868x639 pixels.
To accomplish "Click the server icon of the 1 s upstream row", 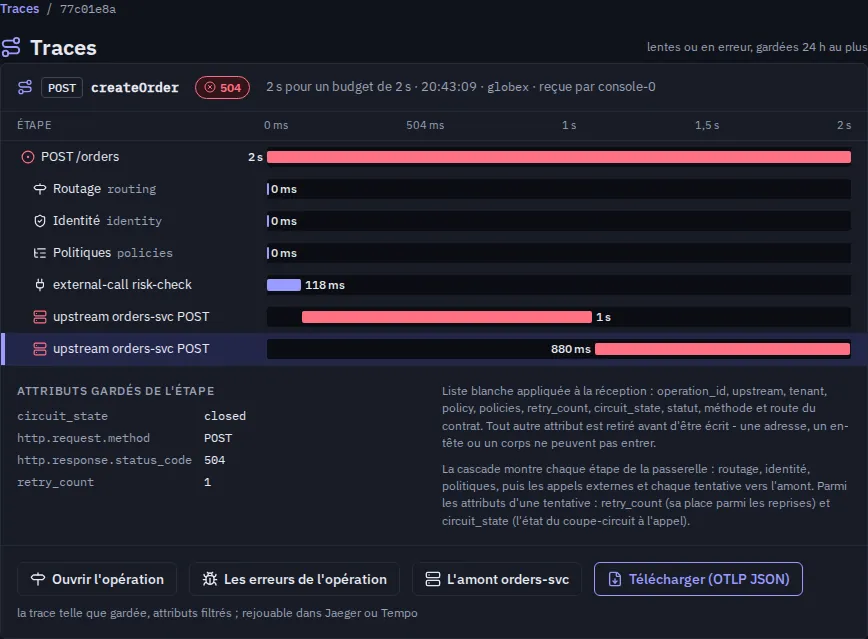I will pos(40,317).
